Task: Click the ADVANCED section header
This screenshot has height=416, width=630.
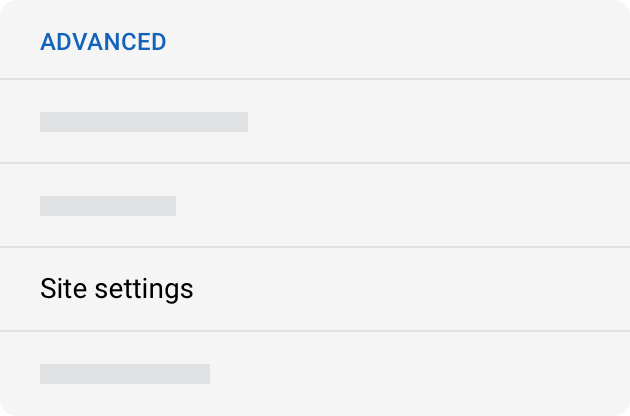Action: pos(103,42)
